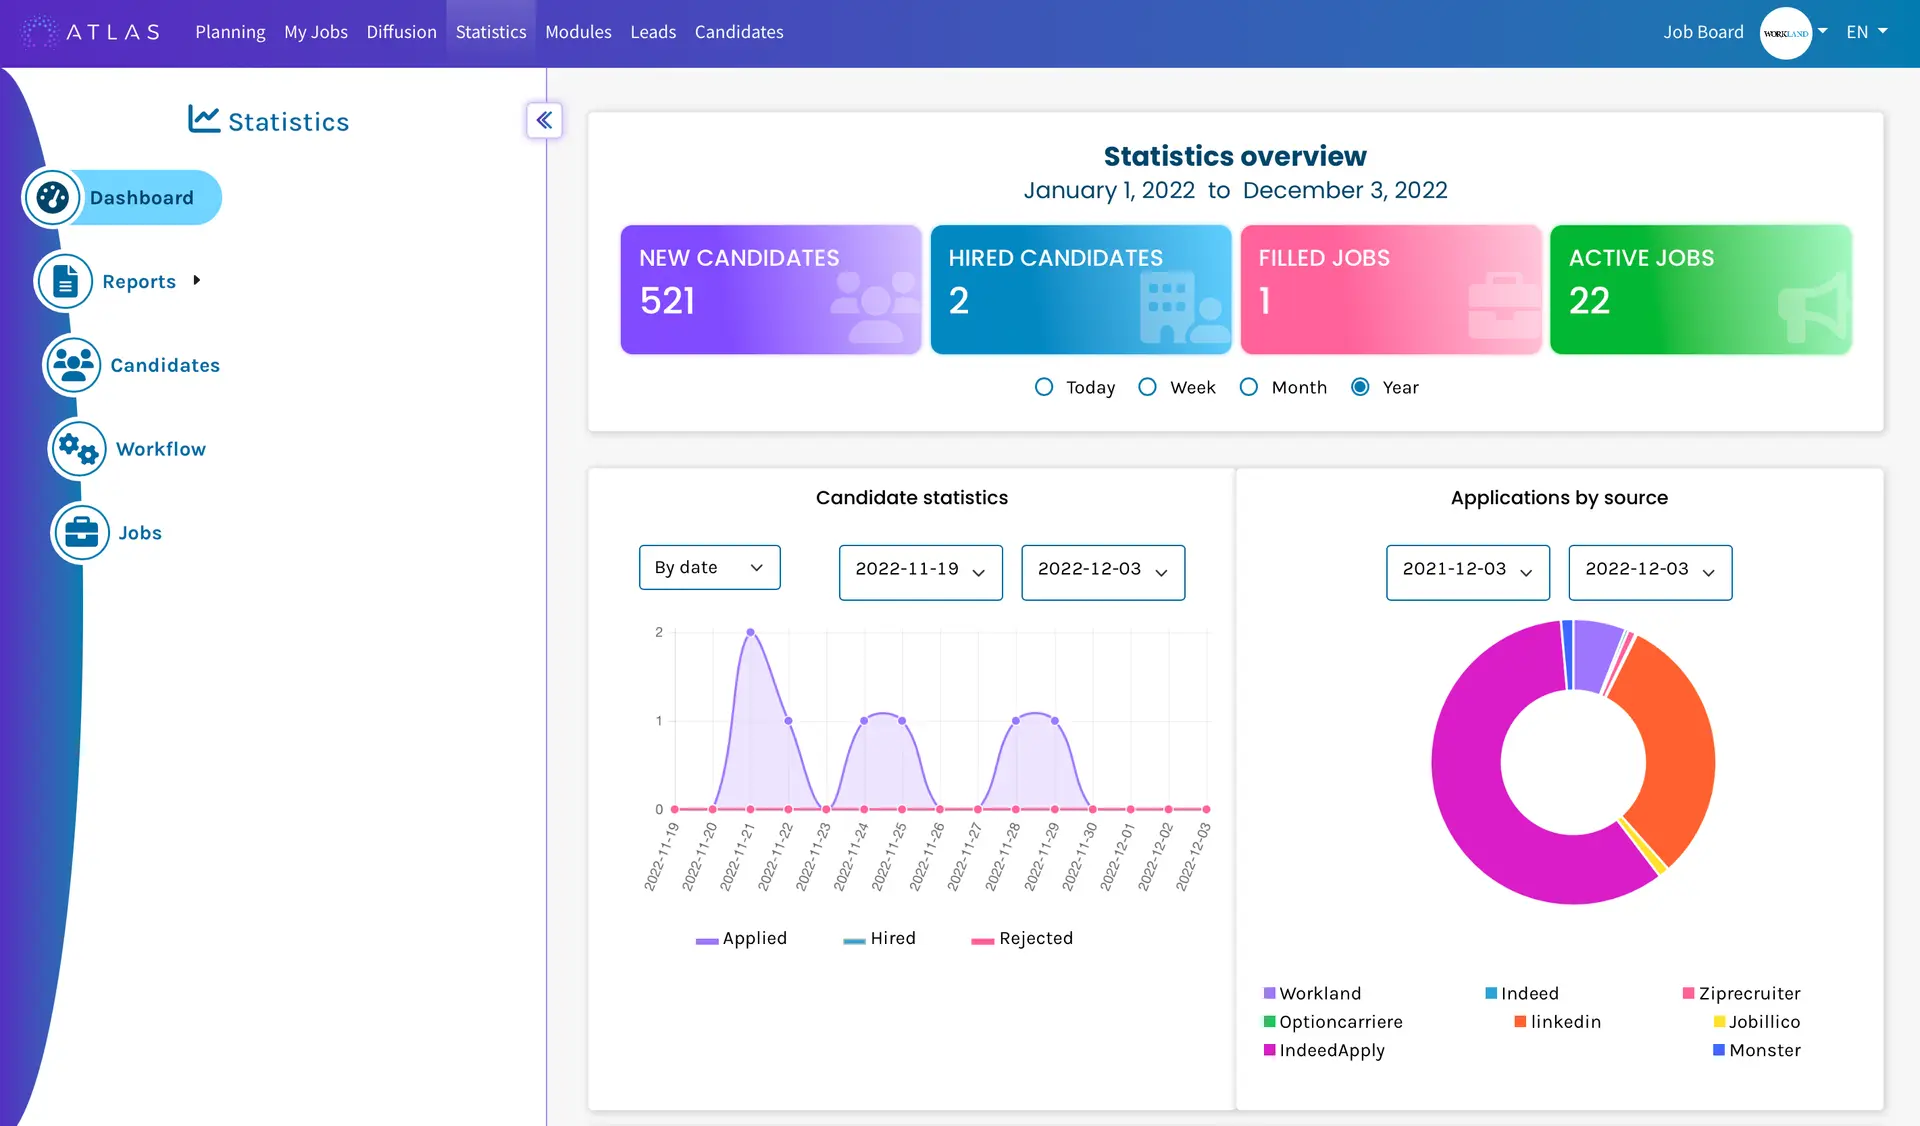Select the Today radio button

(1044, 387)
